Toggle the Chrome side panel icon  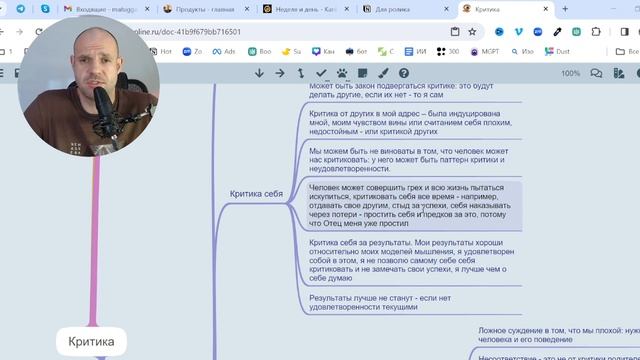tap(624, 31)
